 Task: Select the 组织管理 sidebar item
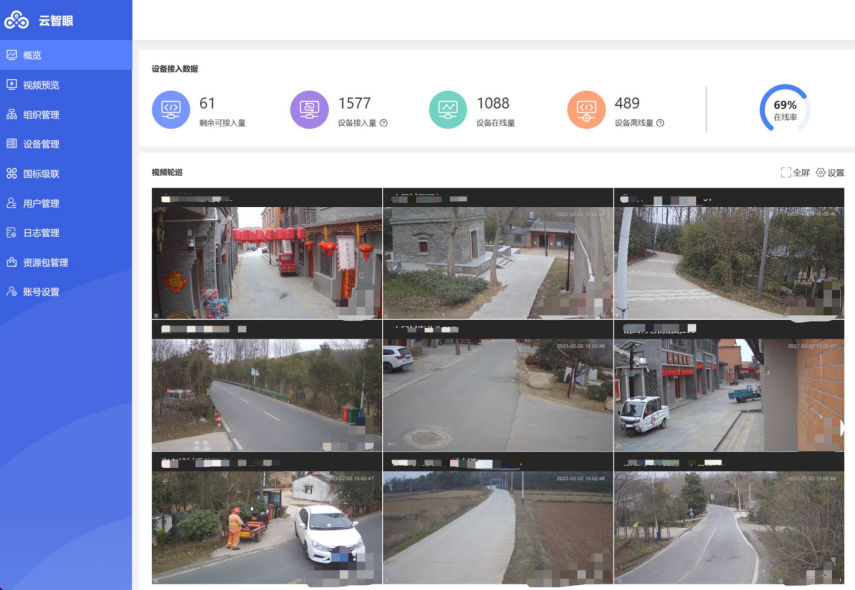[x=41, y=115]
